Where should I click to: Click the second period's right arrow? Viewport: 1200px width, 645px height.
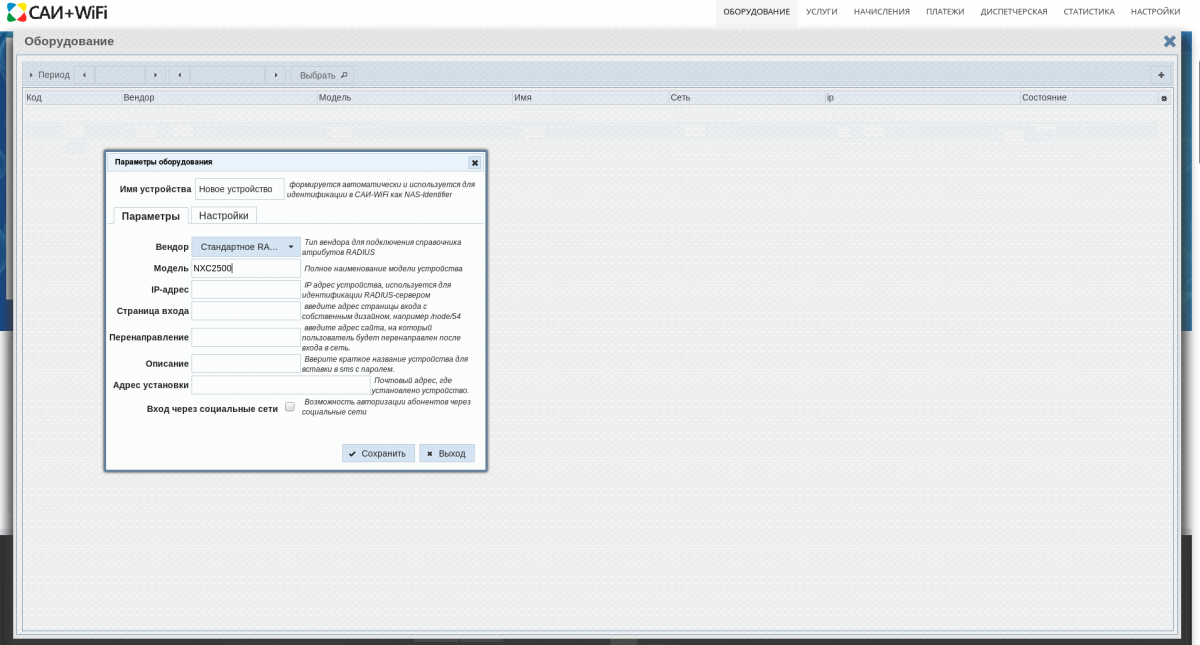(275, 75)
